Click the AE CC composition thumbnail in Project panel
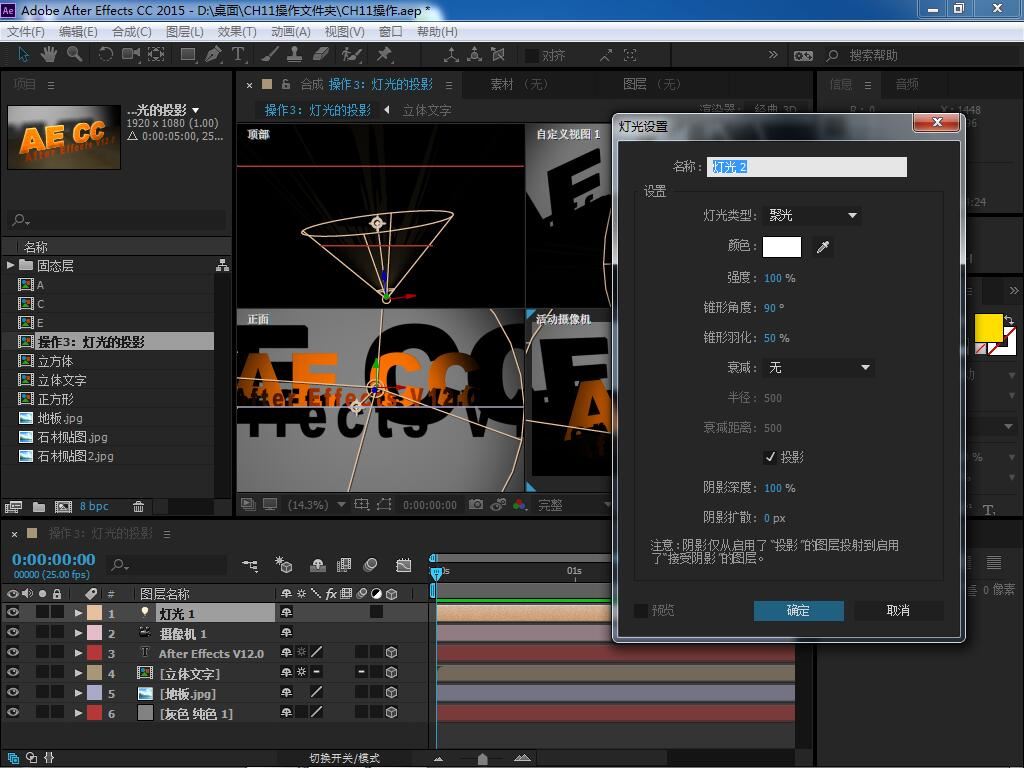Image resolution: width=1024 pixels, height=768 pixels. coord(64,137)
